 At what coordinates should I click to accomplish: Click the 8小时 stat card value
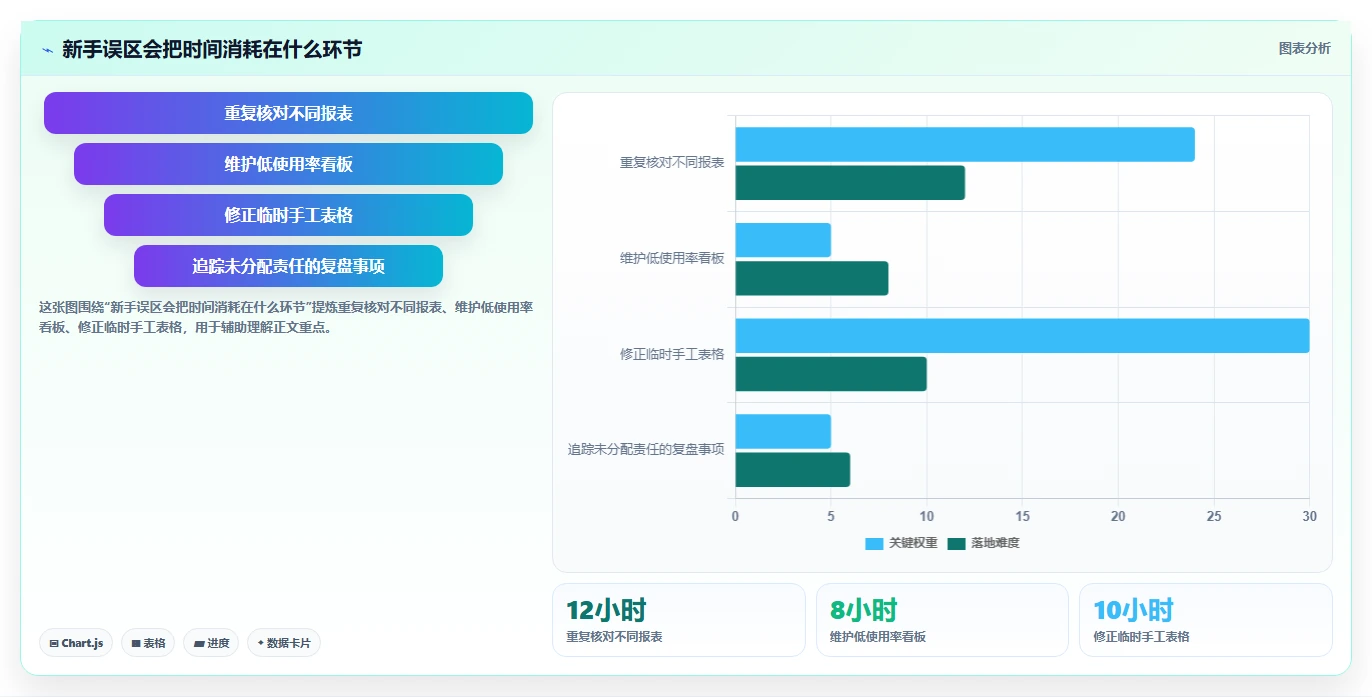(x=864, y=610)
